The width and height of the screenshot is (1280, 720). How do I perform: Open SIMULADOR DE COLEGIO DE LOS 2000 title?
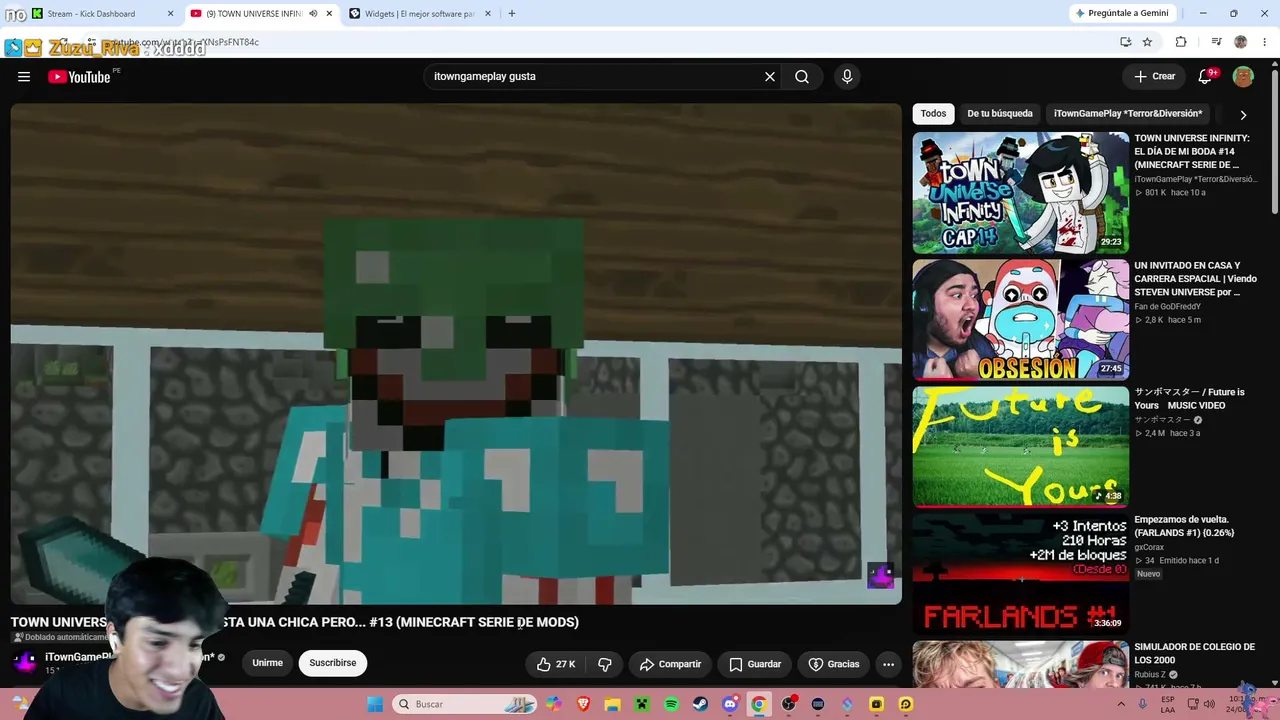click(x=1194, y=654)
